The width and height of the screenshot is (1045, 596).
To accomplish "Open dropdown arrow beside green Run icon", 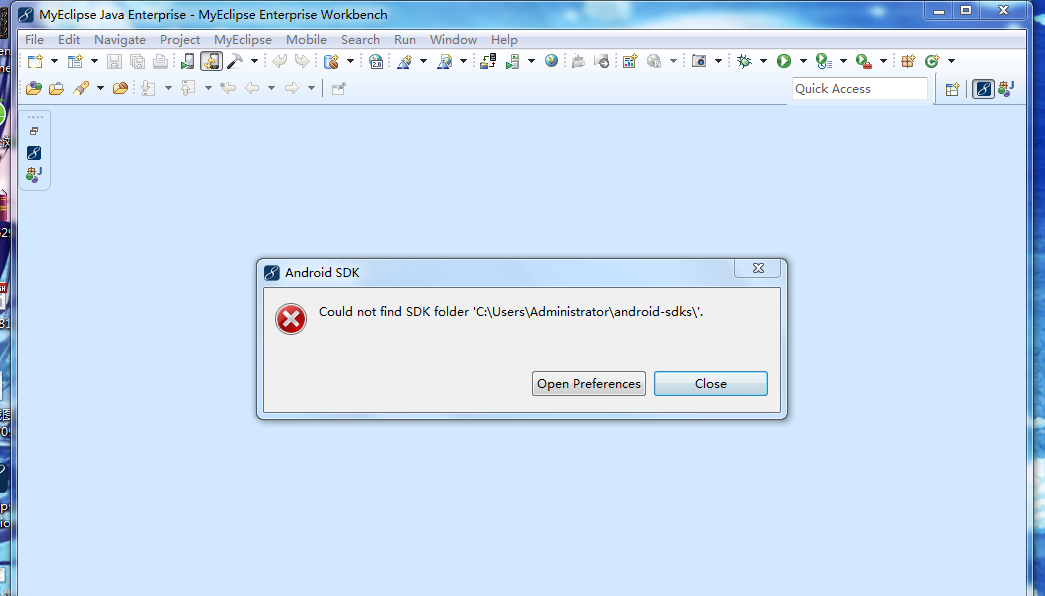I will [803, 61].
